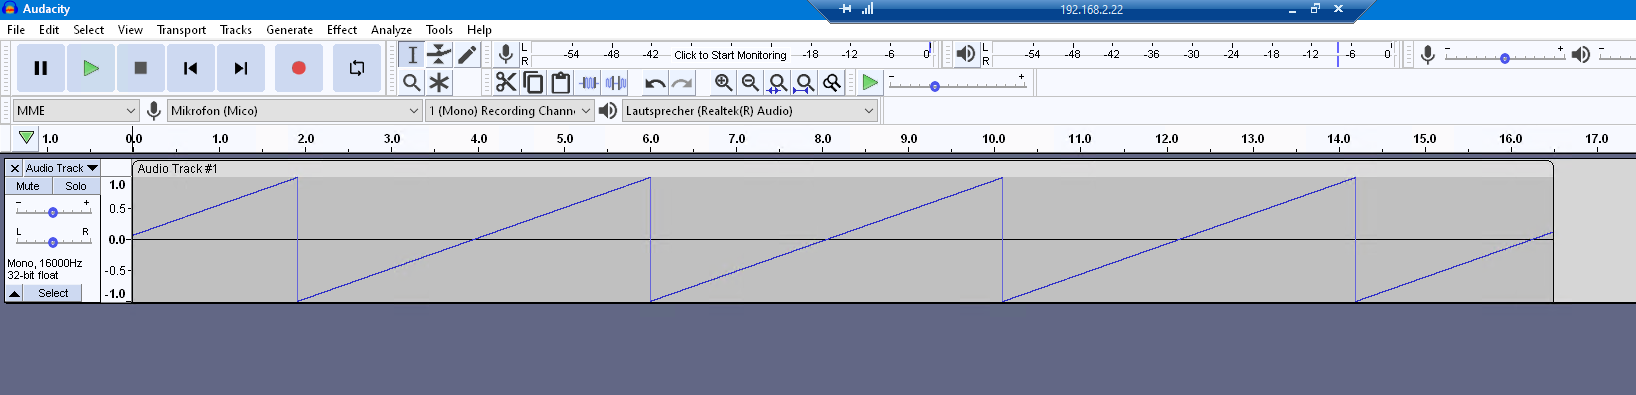Click the Zoom Toggle icon

(831, 82)
